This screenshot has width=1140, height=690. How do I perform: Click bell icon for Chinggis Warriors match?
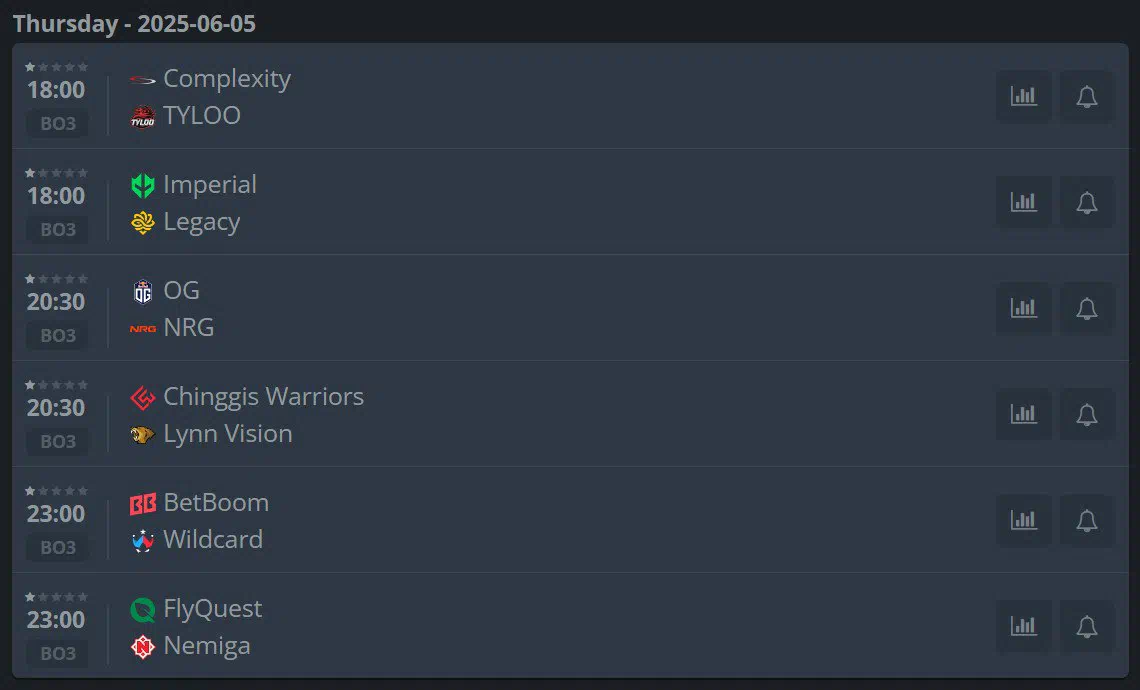tap(1086, 414)
